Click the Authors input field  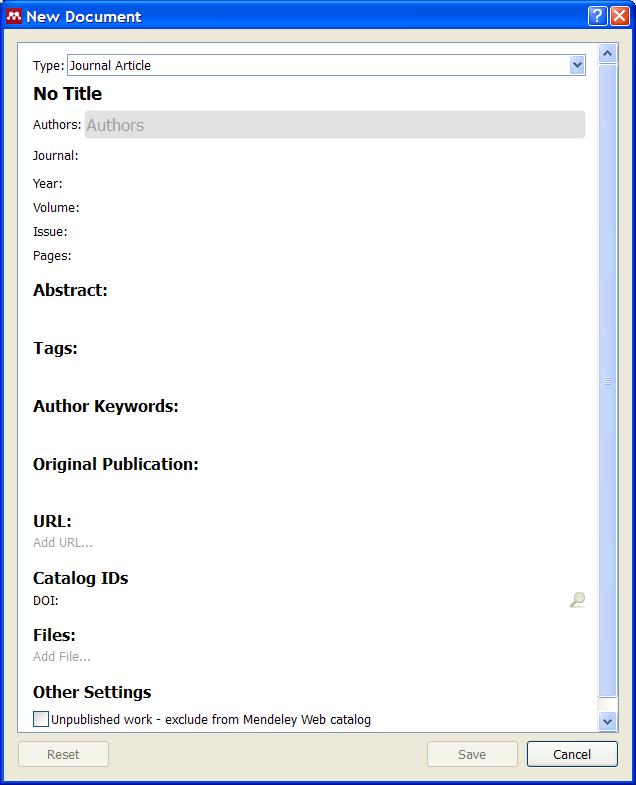pos(335,125)
